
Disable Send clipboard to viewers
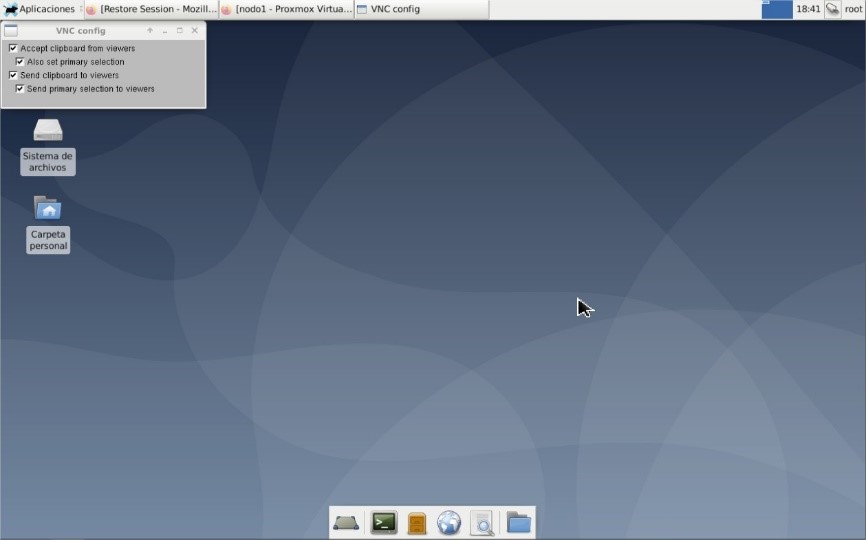[x=13, y=75]
